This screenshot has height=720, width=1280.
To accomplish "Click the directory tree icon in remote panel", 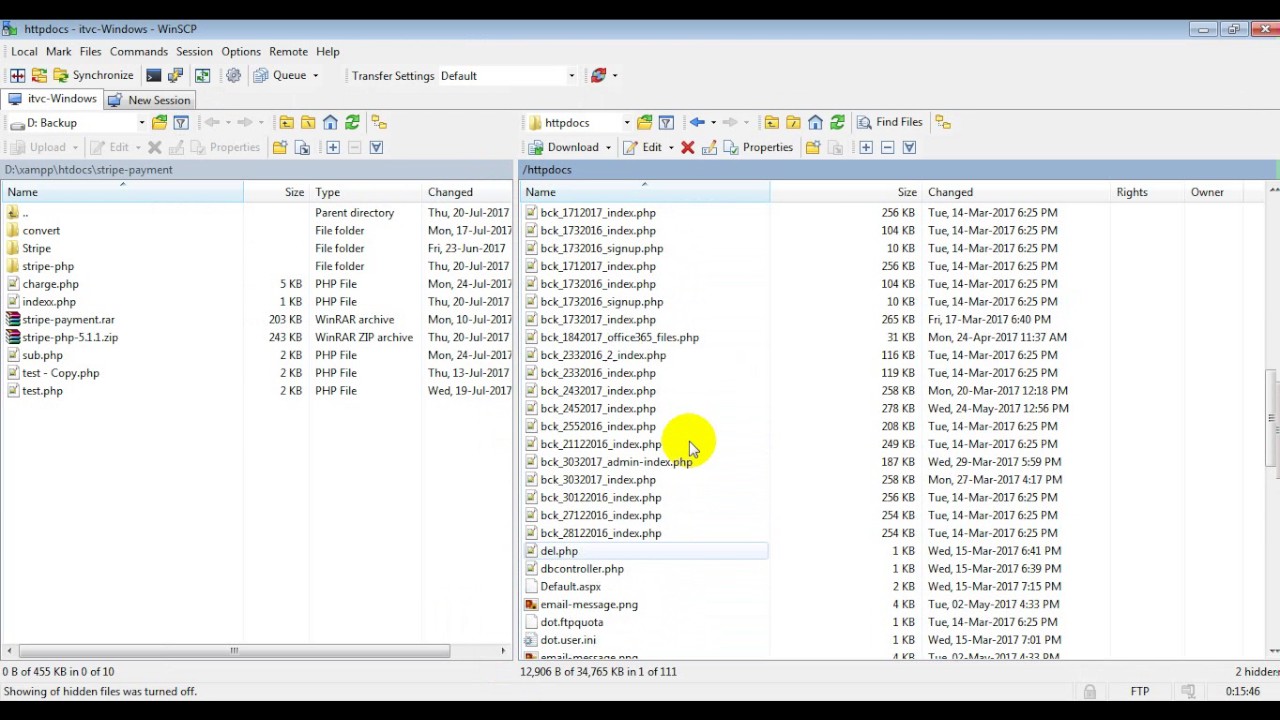I will 943,122.
